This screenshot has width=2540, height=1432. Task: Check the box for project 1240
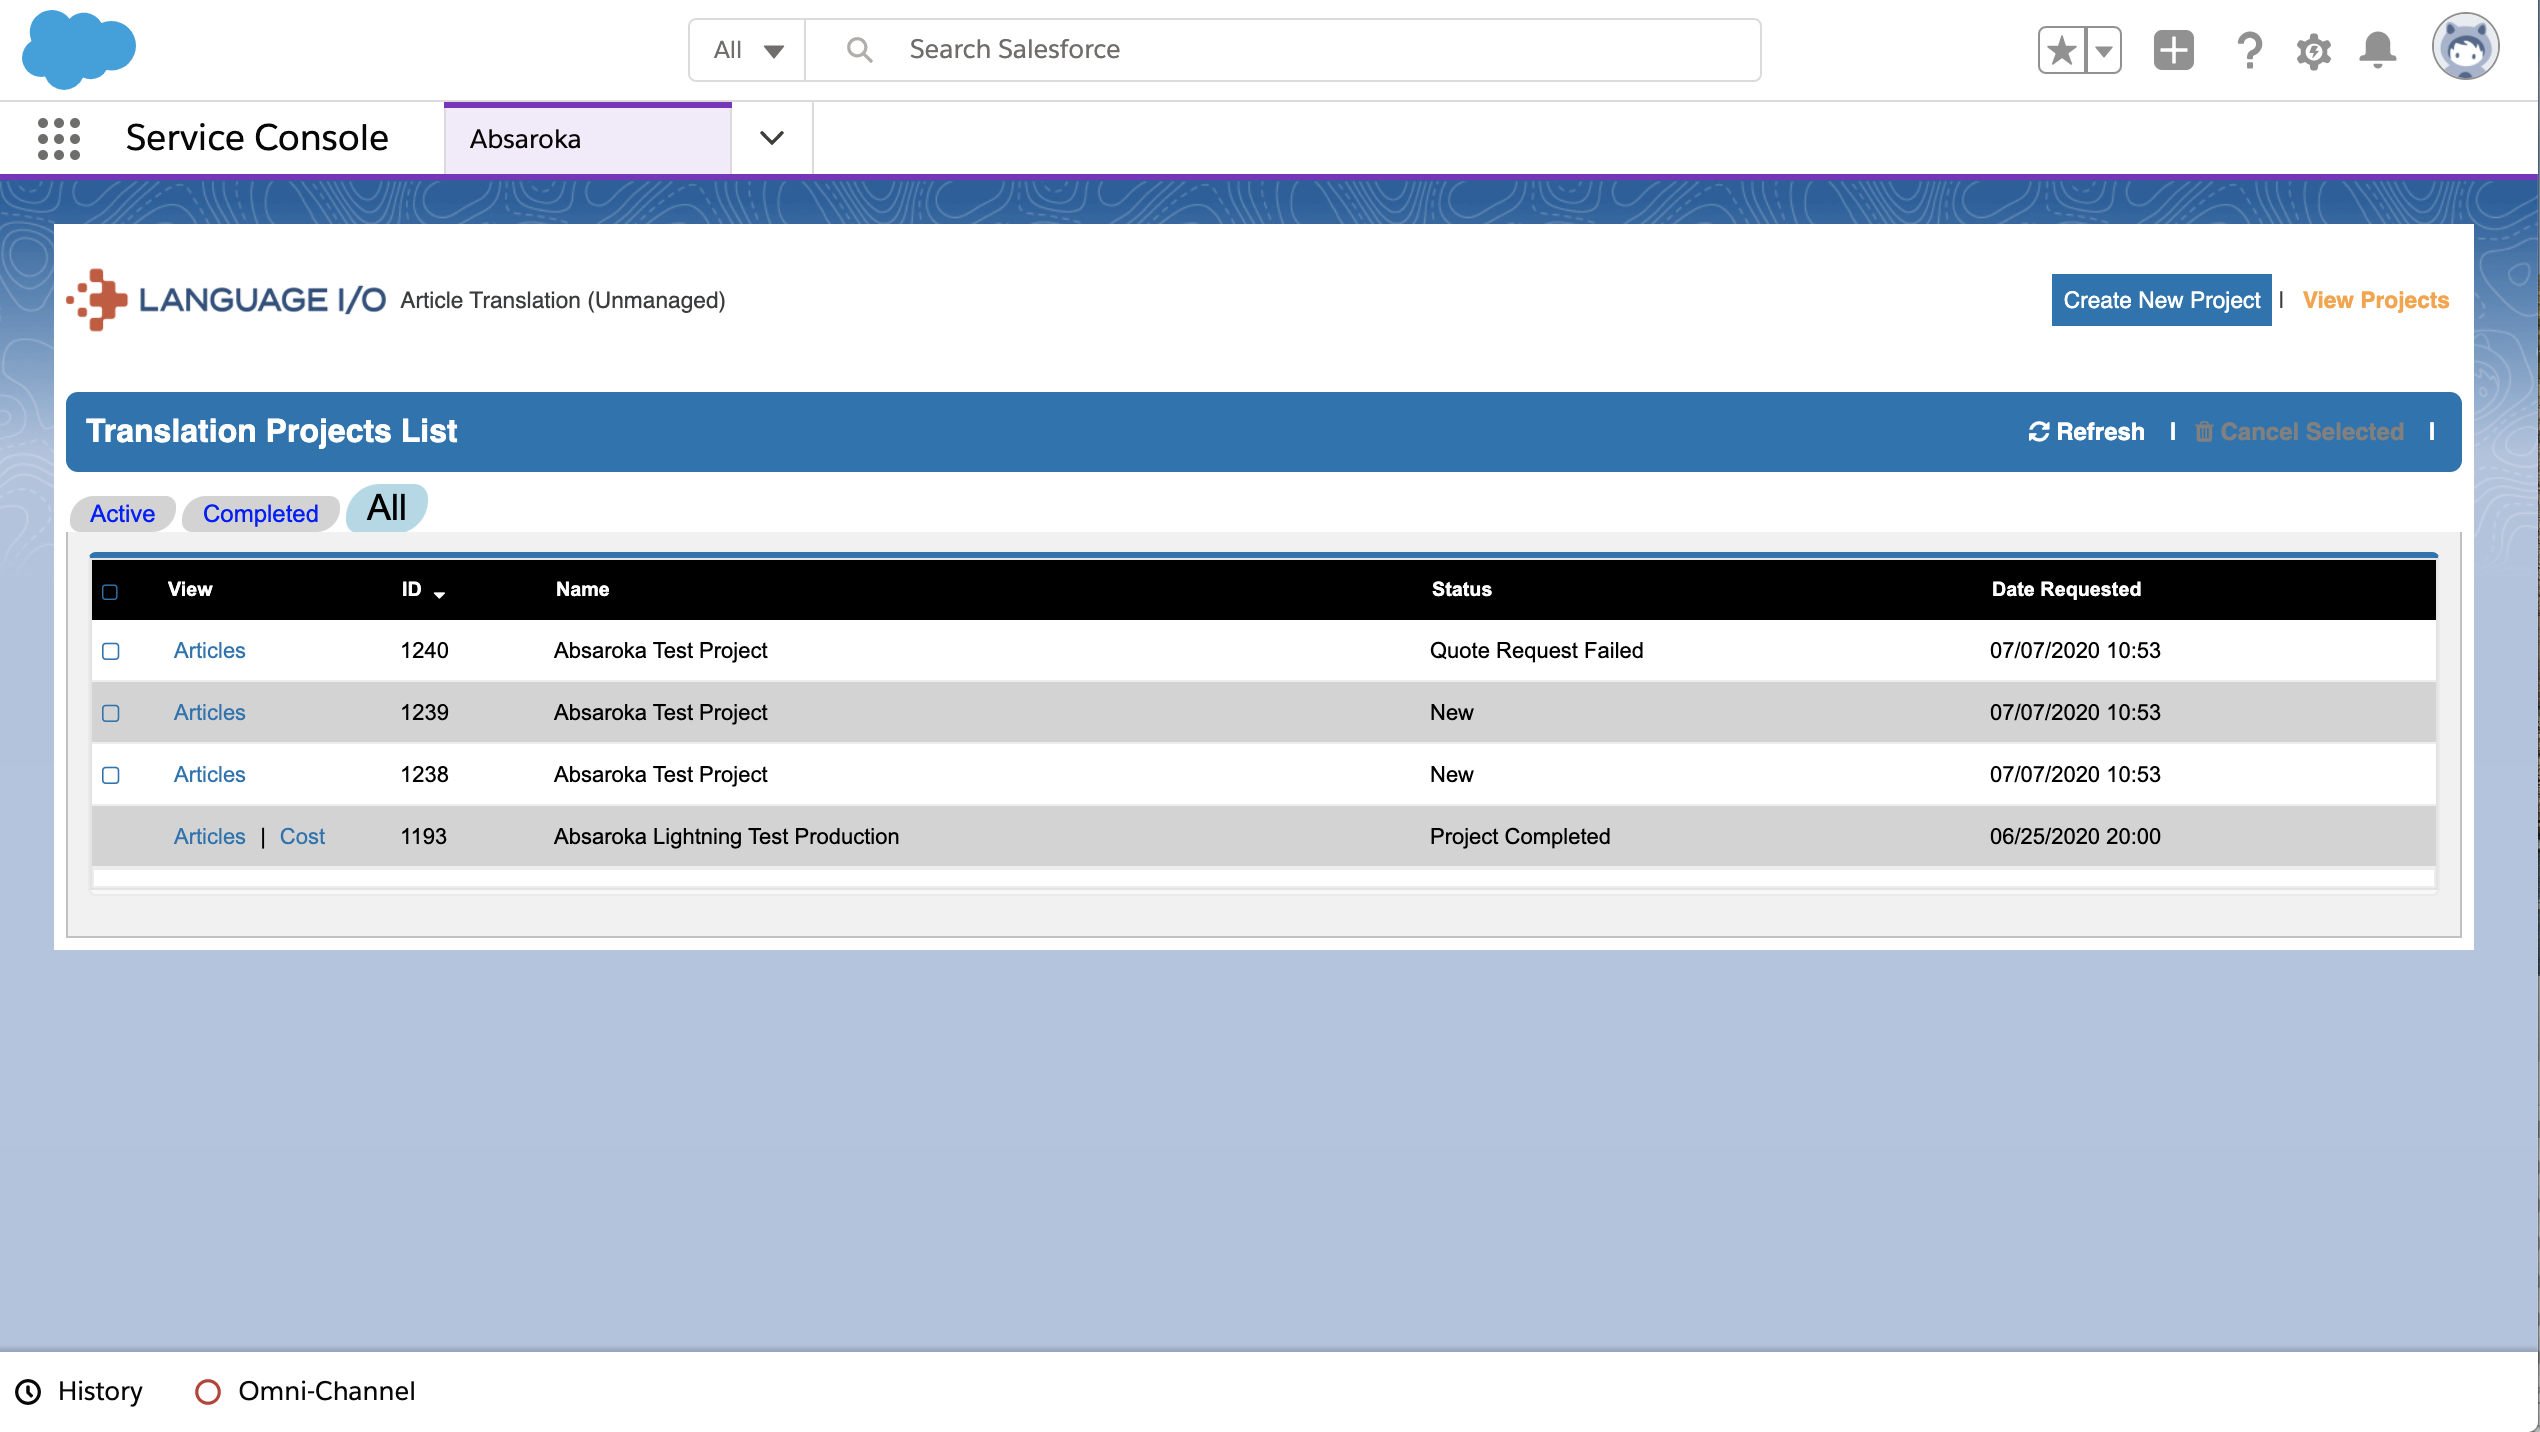point(111,651)
